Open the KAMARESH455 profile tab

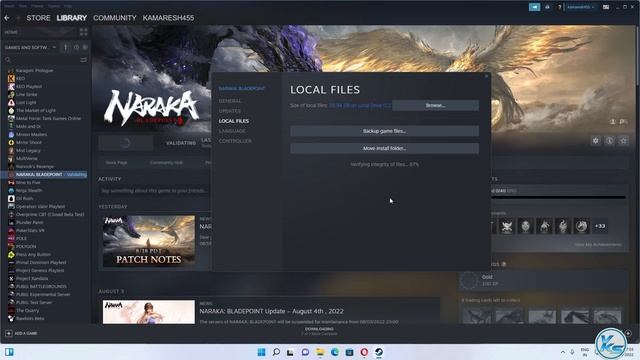[168, 18]
